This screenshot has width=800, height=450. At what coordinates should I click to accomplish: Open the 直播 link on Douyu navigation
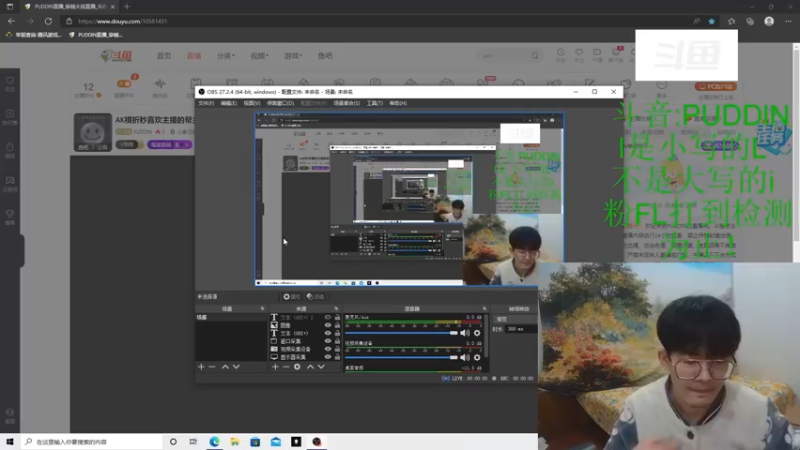(x=194, y=56)
